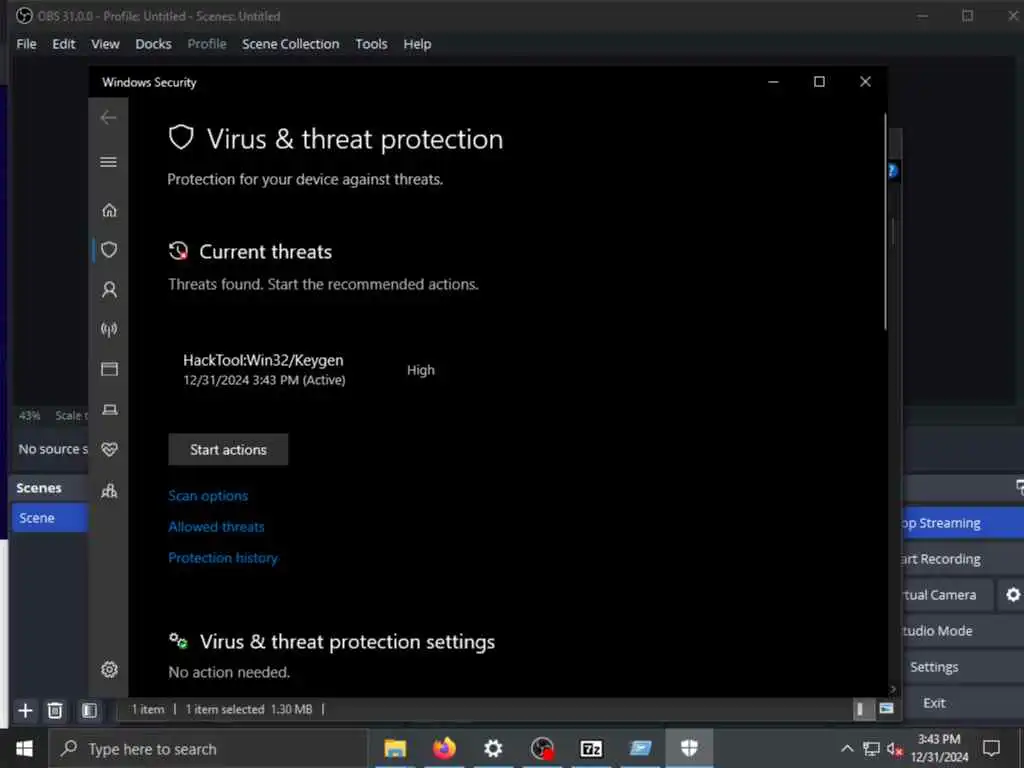
Task: Open the Help menu in OBS
Action: click(417, 44)
